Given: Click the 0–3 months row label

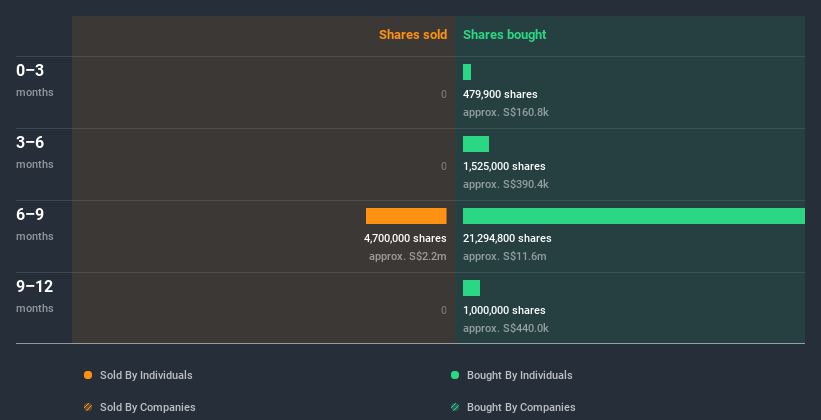Looking at the screenshot, I should (x=35, y=80).
